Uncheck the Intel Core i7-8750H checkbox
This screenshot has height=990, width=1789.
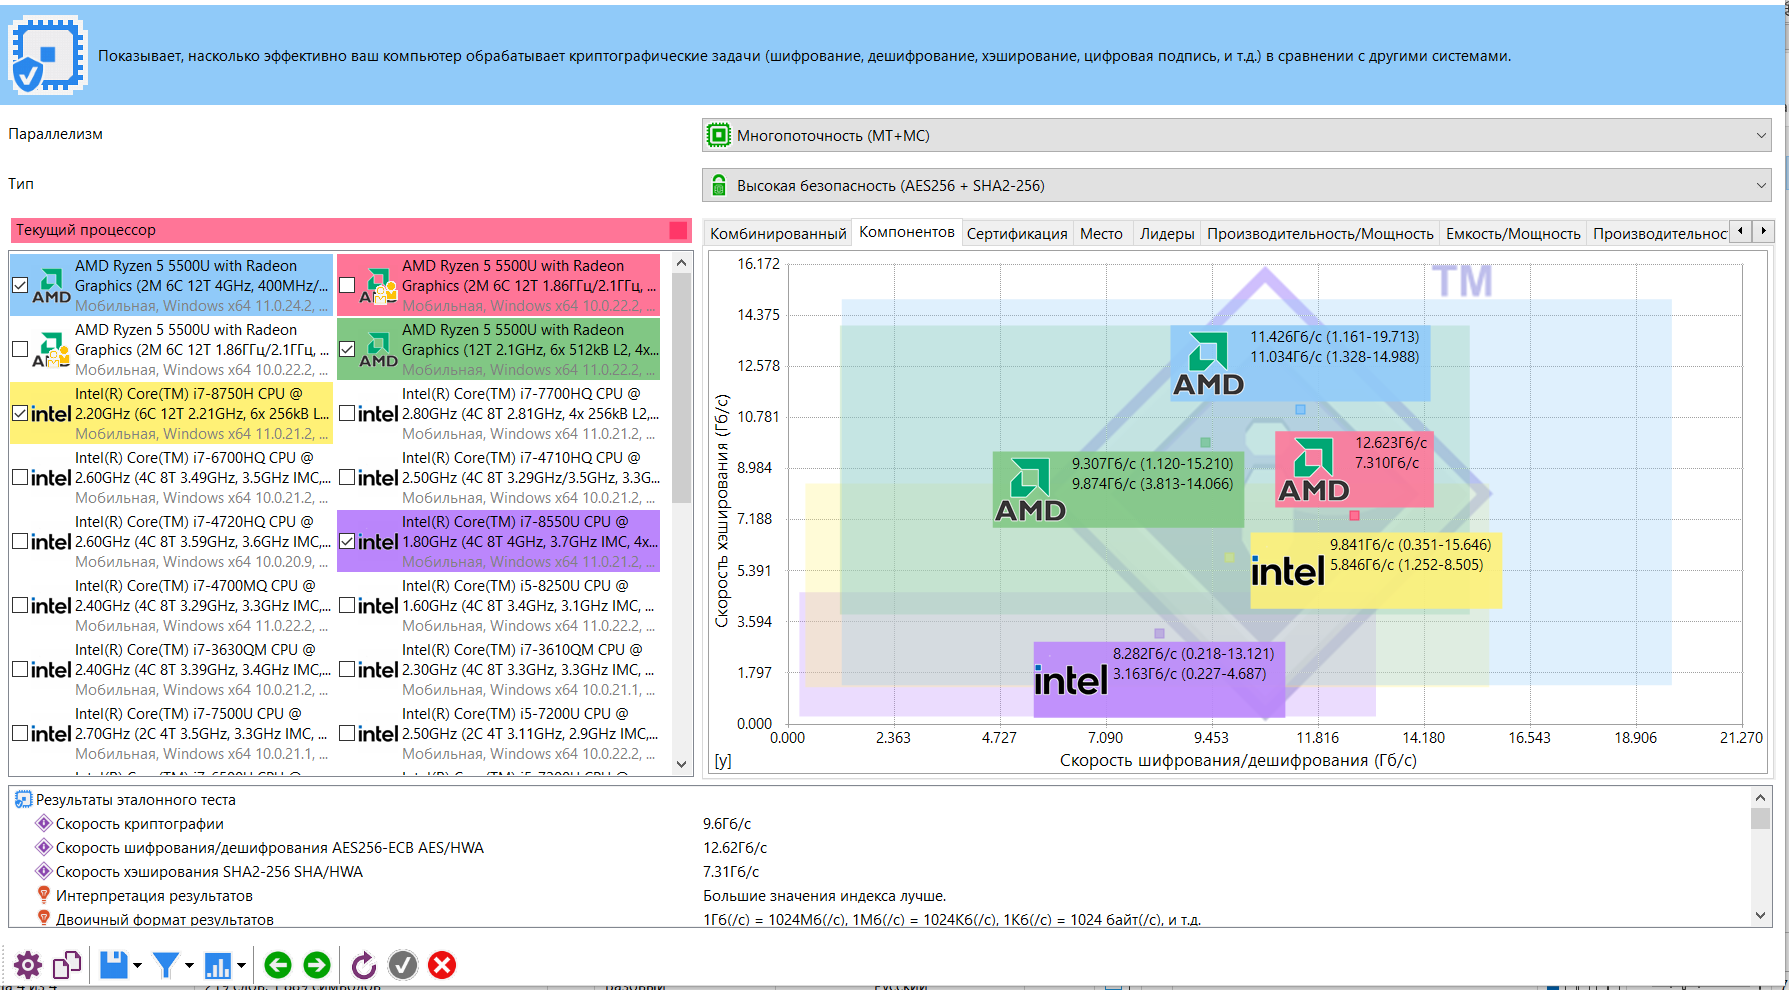[x=20, y=413]
